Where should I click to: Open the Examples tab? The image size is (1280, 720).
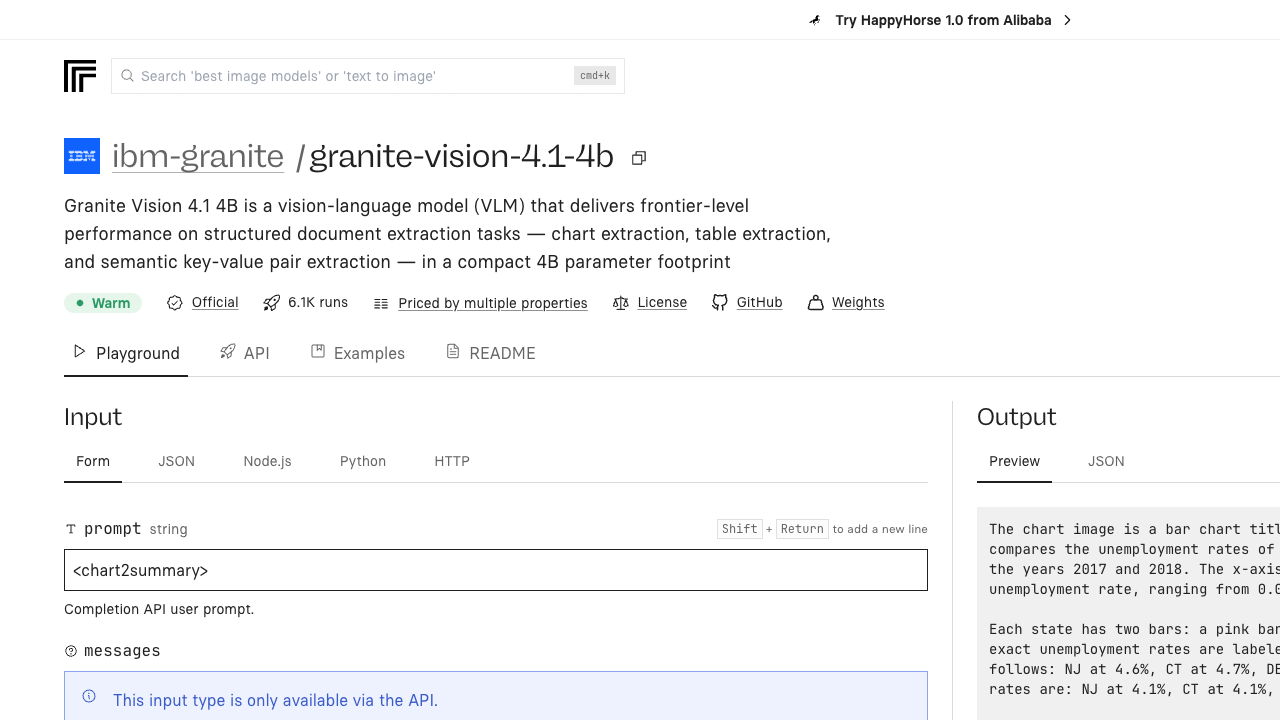(357, 353)
